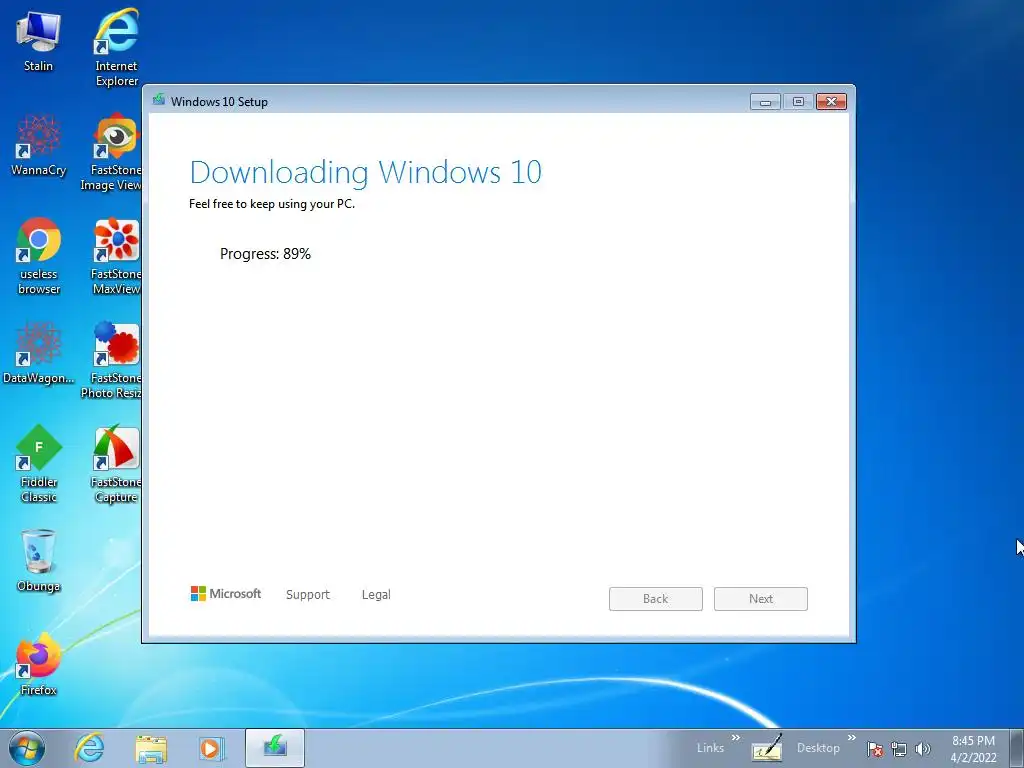Open Windows Explorer from the taskbar
Viewport: 1024px width, 768px height.
[x=151, y=748]
